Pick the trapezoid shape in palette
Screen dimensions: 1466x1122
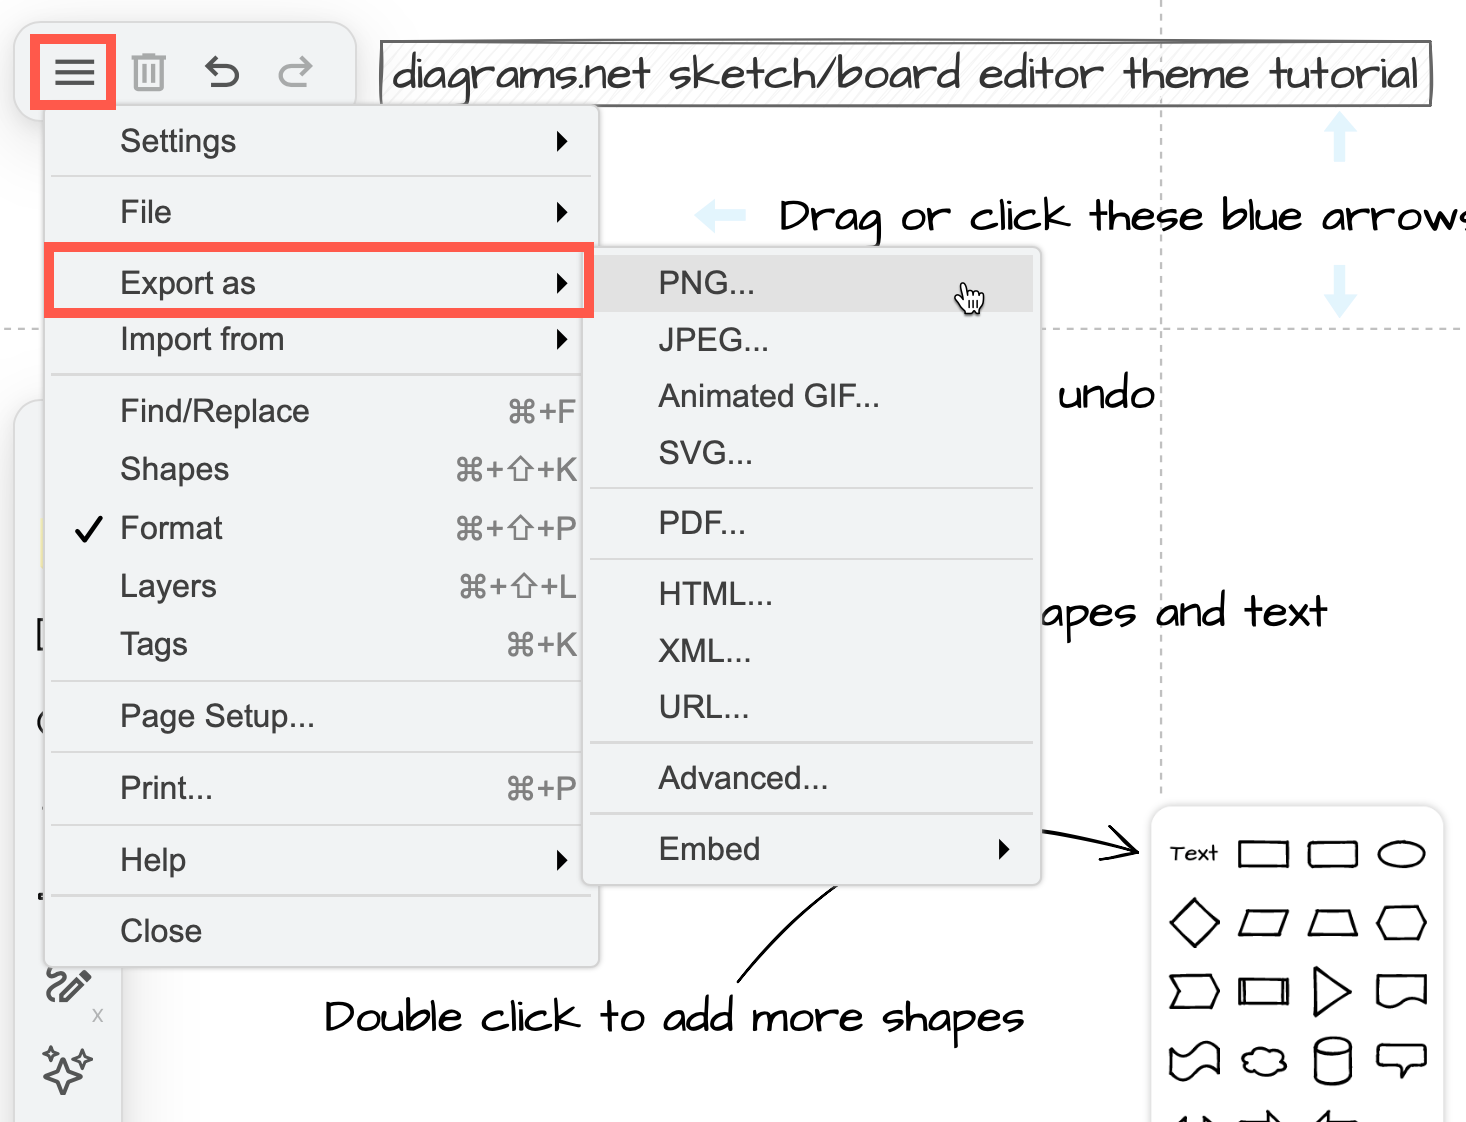1333,922
